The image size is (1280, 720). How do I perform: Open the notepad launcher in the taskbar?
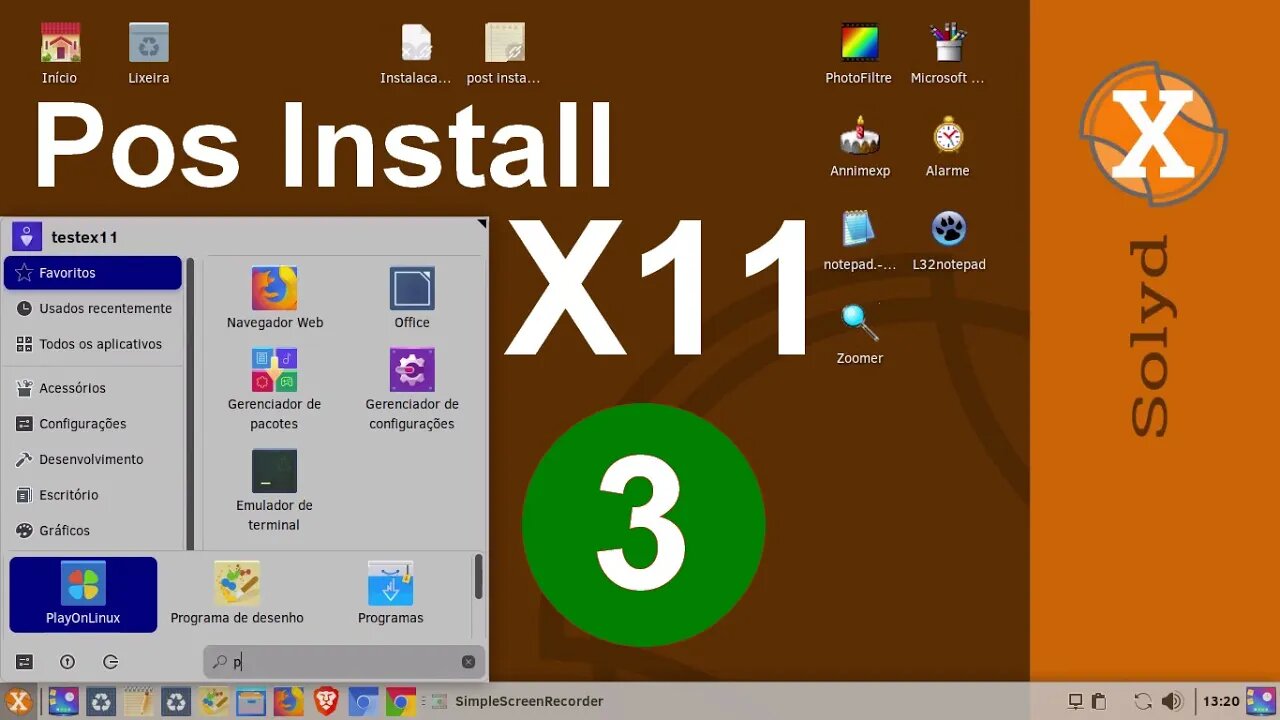tap(138, 701)
